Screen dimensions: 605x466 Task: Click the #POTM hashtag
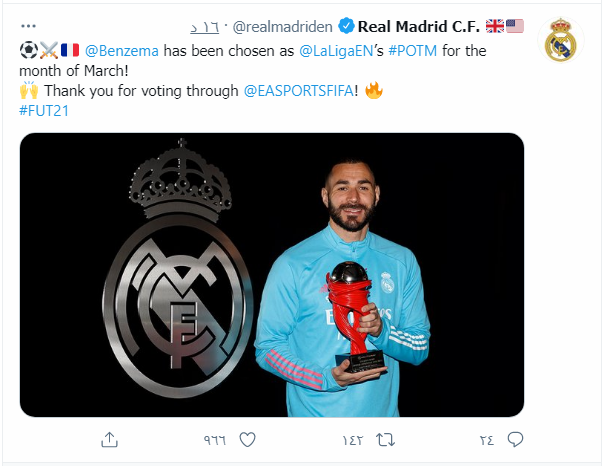click(x=409, y=50)
